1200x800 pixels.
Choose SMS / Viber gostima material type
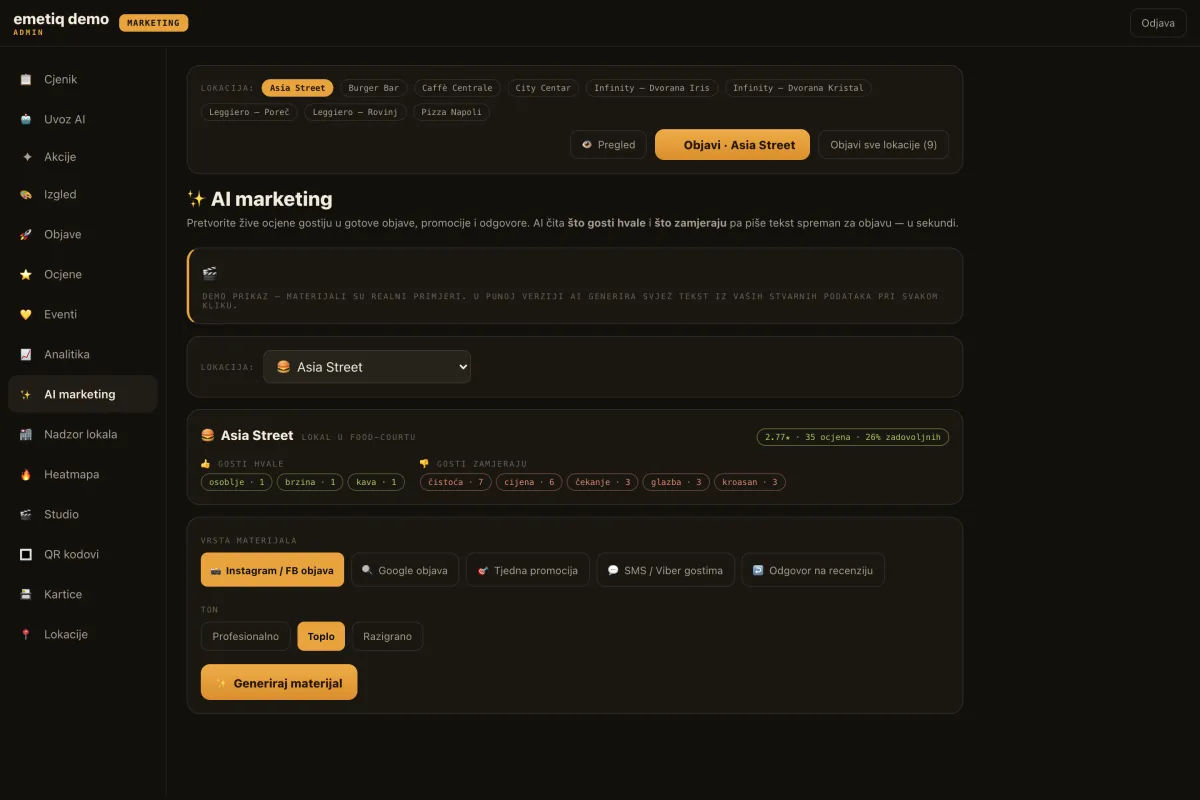click(x=666, y=570)
